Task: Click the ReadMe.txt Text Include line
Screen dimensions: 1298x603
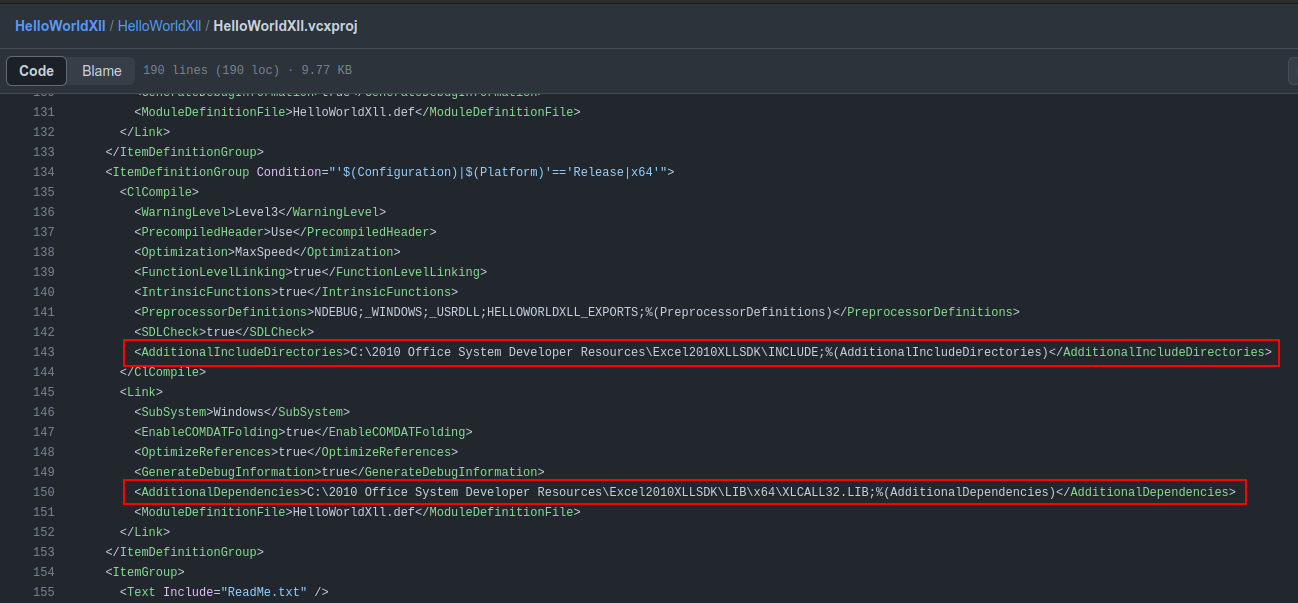Action: (224, 592)
